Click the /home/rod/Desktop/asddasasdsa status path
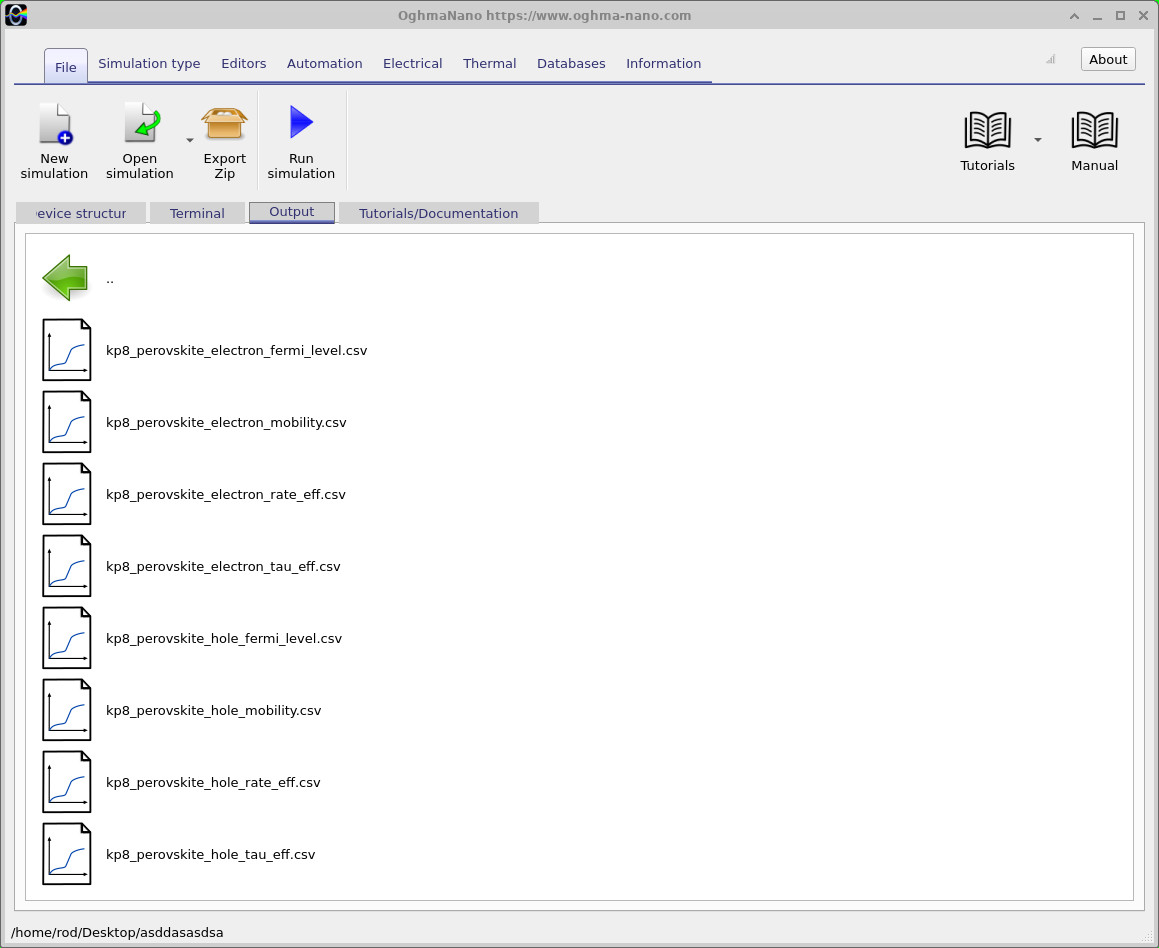1159x948 pixels. pyautogui.click(x=117, y=932)
